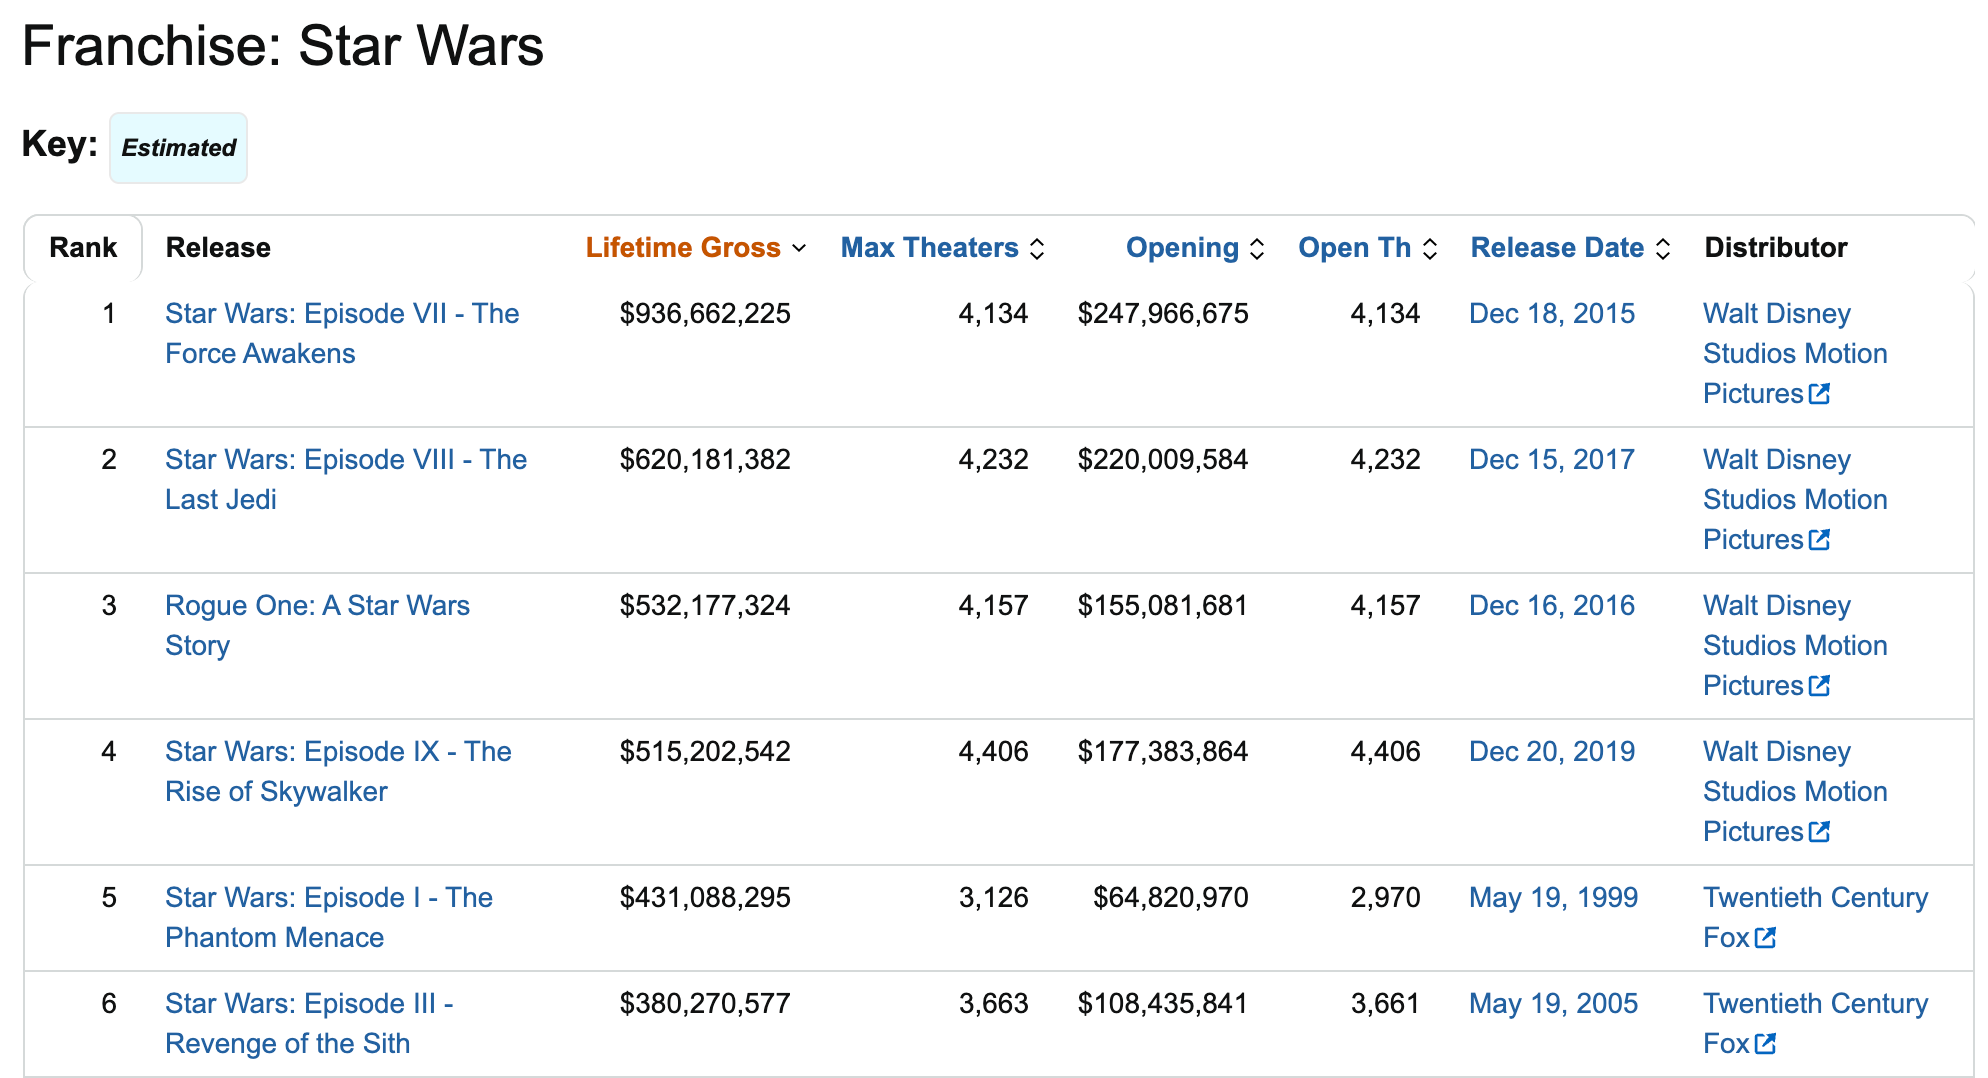Sort table by Opening column
This screenshot has width=1988, height=1078.
[1195, 248]
